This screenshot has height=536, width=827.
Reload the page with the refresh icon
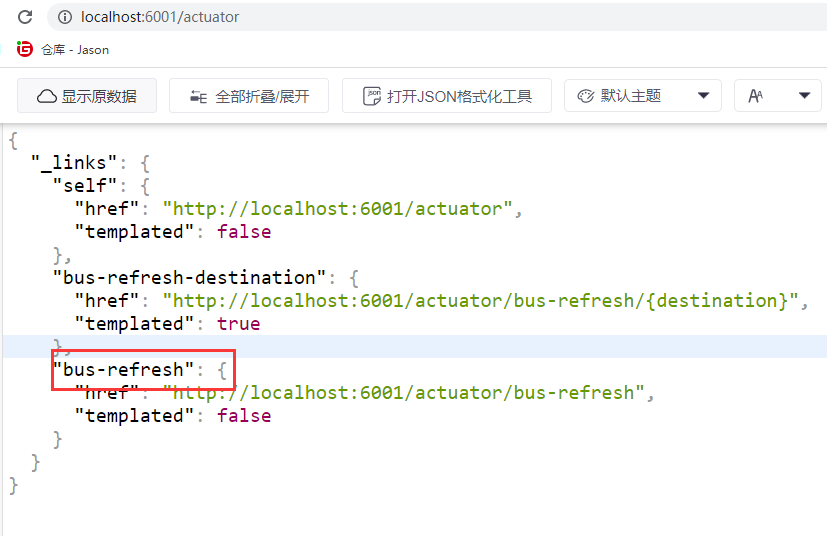25,17
